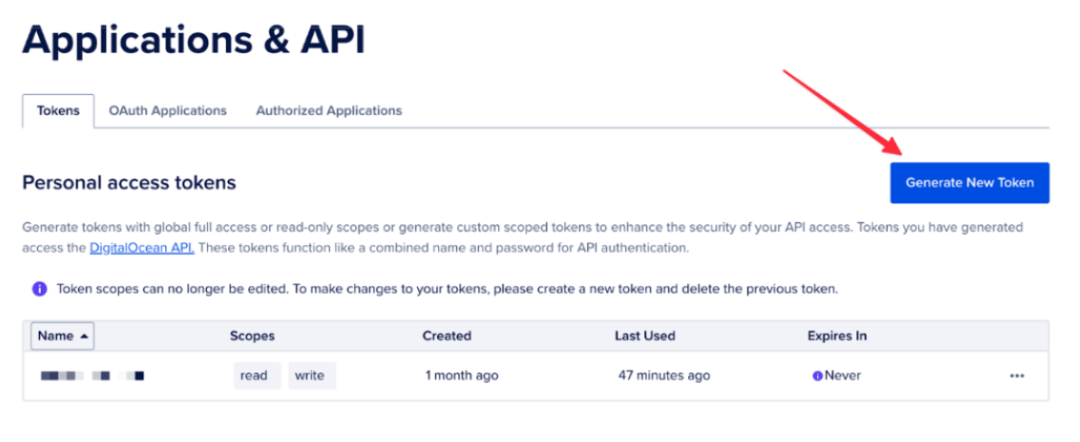Follow the DigitalOcean API link

tap(142, 249)
